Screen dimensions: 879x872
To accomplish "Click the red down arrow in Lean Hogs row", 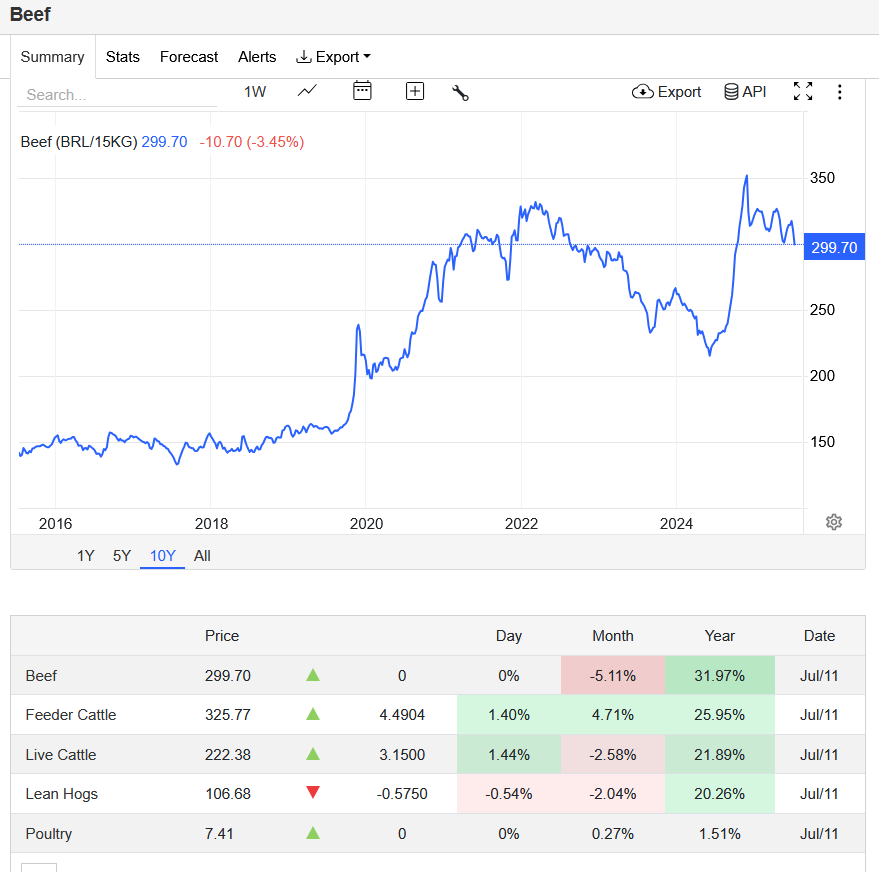I will pyautogui.click(x=313, y=792).
